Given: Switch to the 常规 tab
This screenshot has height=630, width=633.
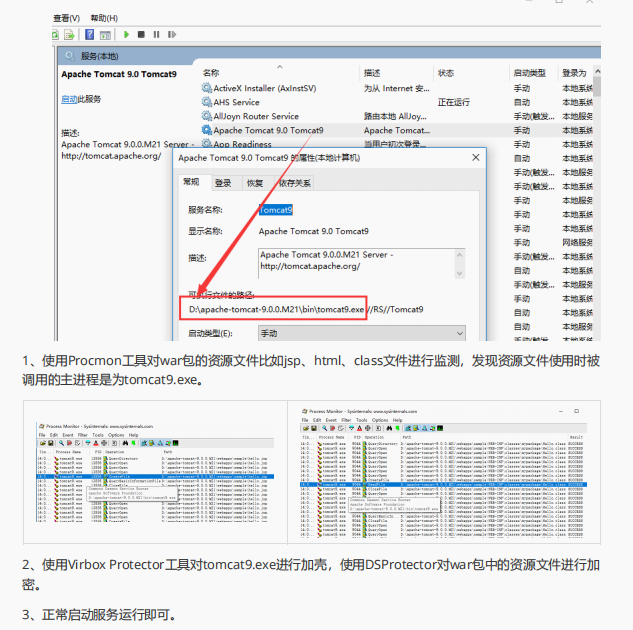Looking at the screenshot, I should (x=191, y=182).
